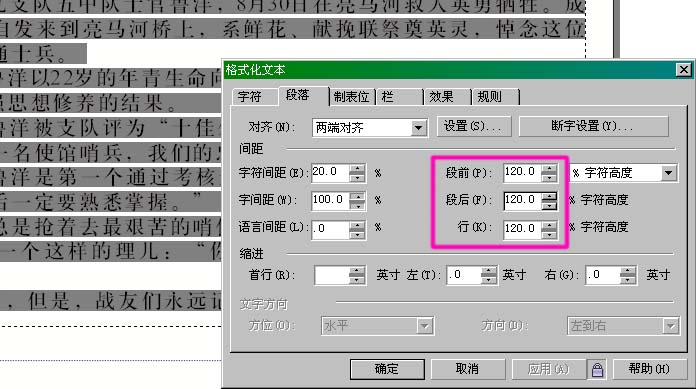Viewport: 696px width, 389px height.
Task: Click the 帮助 button
Action: (x=649, y=369)
